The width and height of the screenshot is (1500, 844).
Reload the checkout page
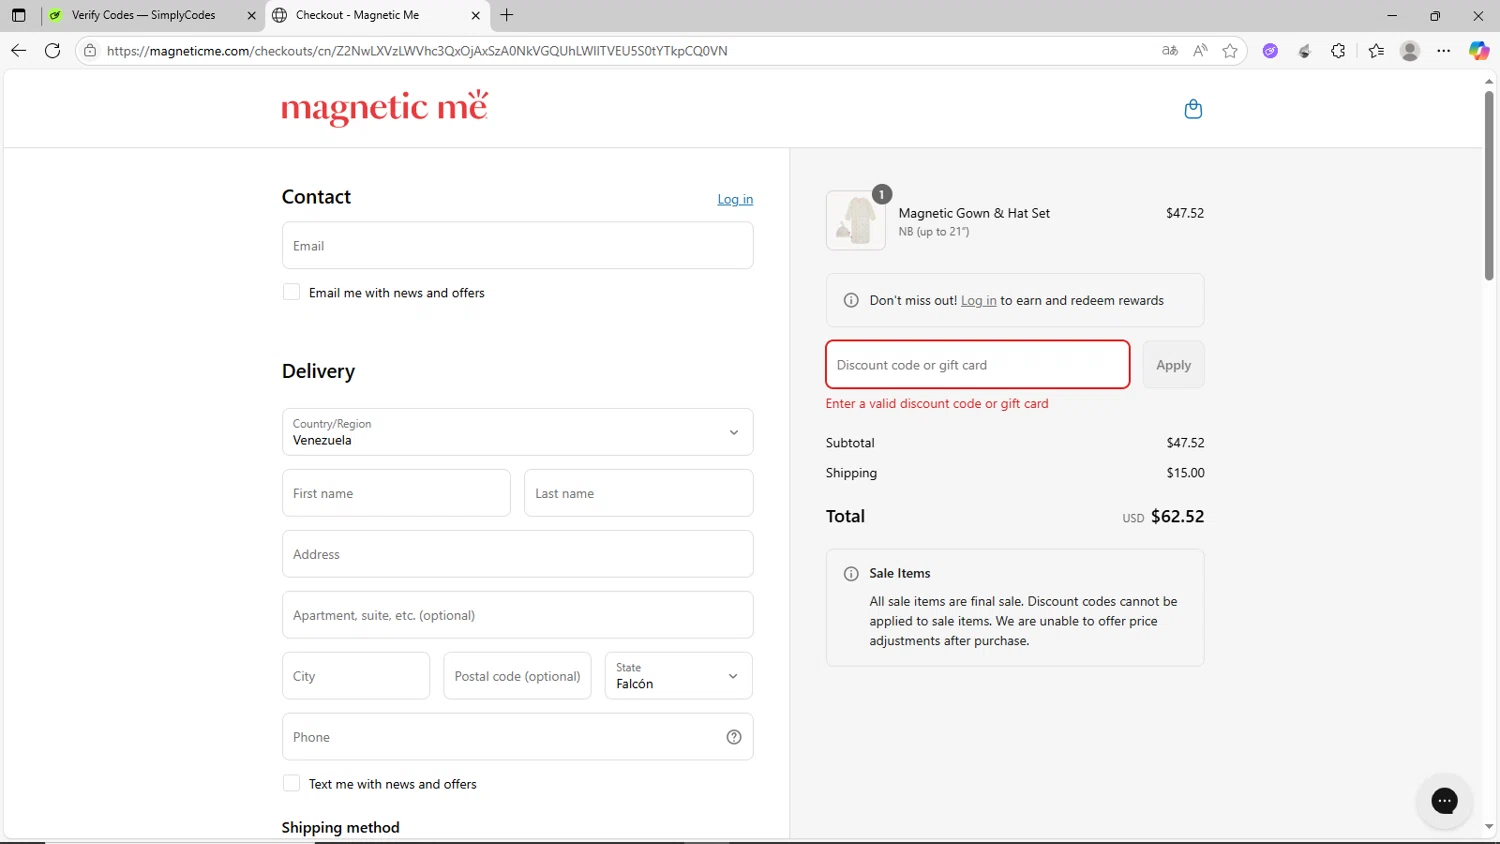click(x=53, y=50)
